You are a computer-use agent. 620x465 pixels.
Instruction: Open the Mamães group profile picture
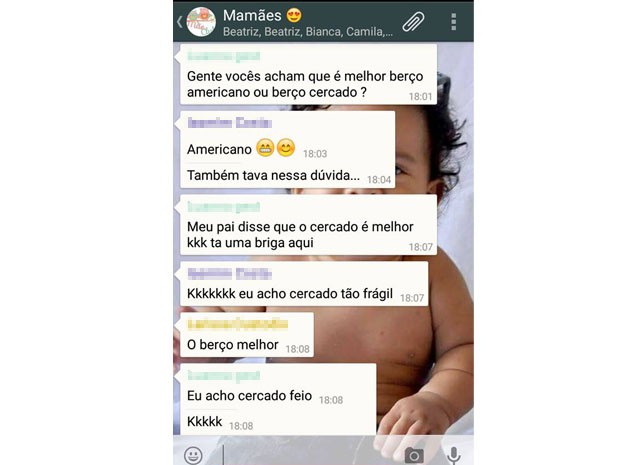point(201,22)
